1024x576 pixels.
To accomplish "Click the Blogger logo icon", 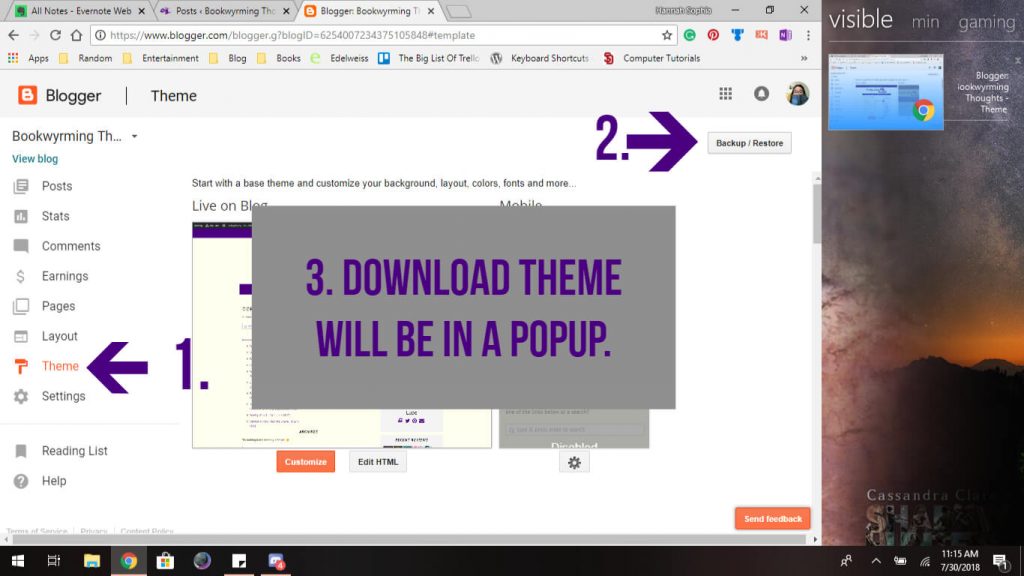I will pyautogui.click(x=28, y=95).
